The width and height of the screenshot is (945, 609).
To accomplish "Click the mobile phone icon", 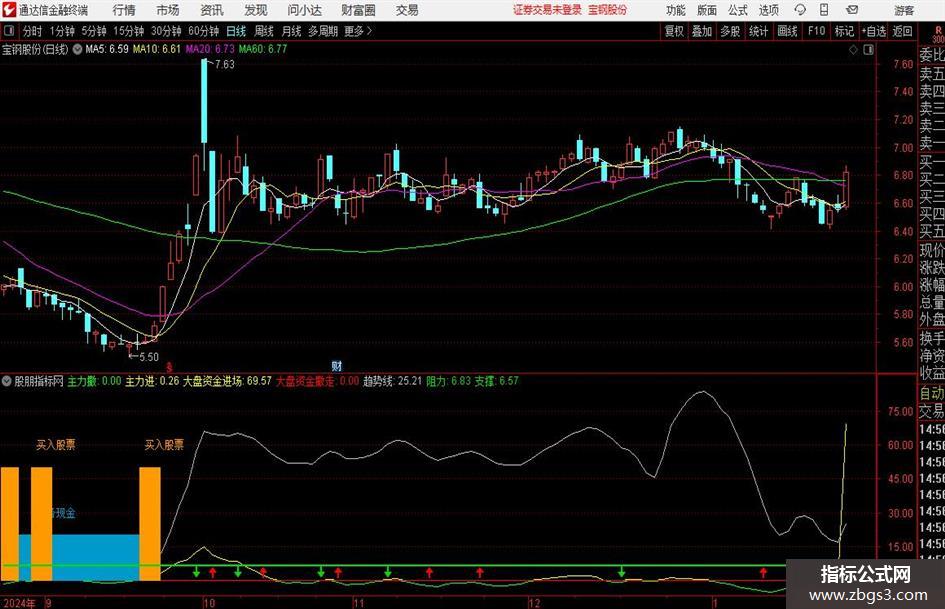I will (824, 10).
